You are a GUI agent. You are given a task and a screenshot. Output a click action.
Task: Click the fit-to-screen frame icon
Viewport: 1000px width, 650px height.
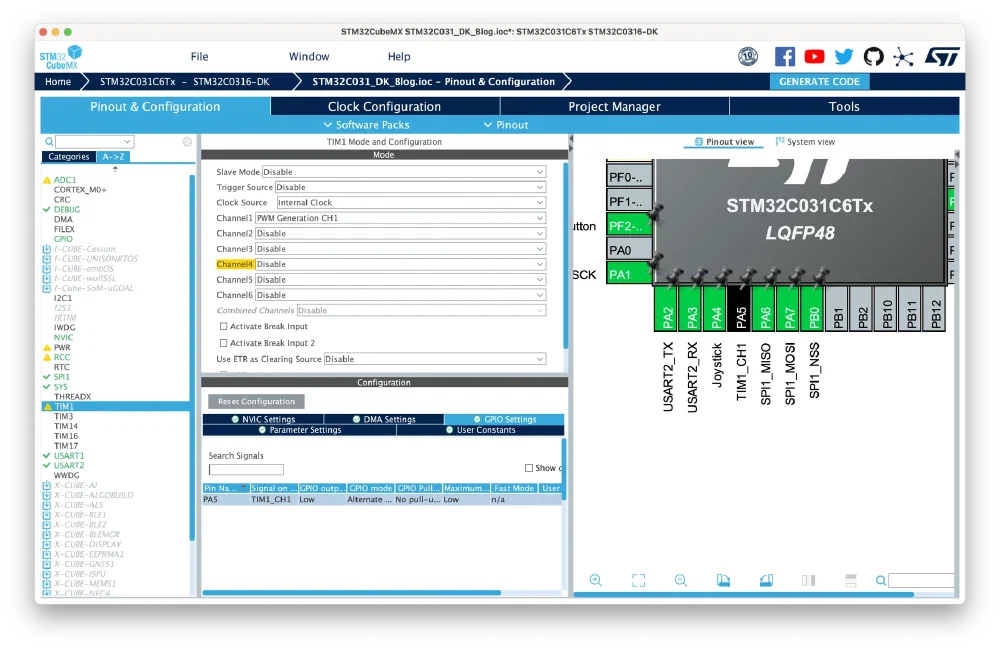tap(638, 581)
